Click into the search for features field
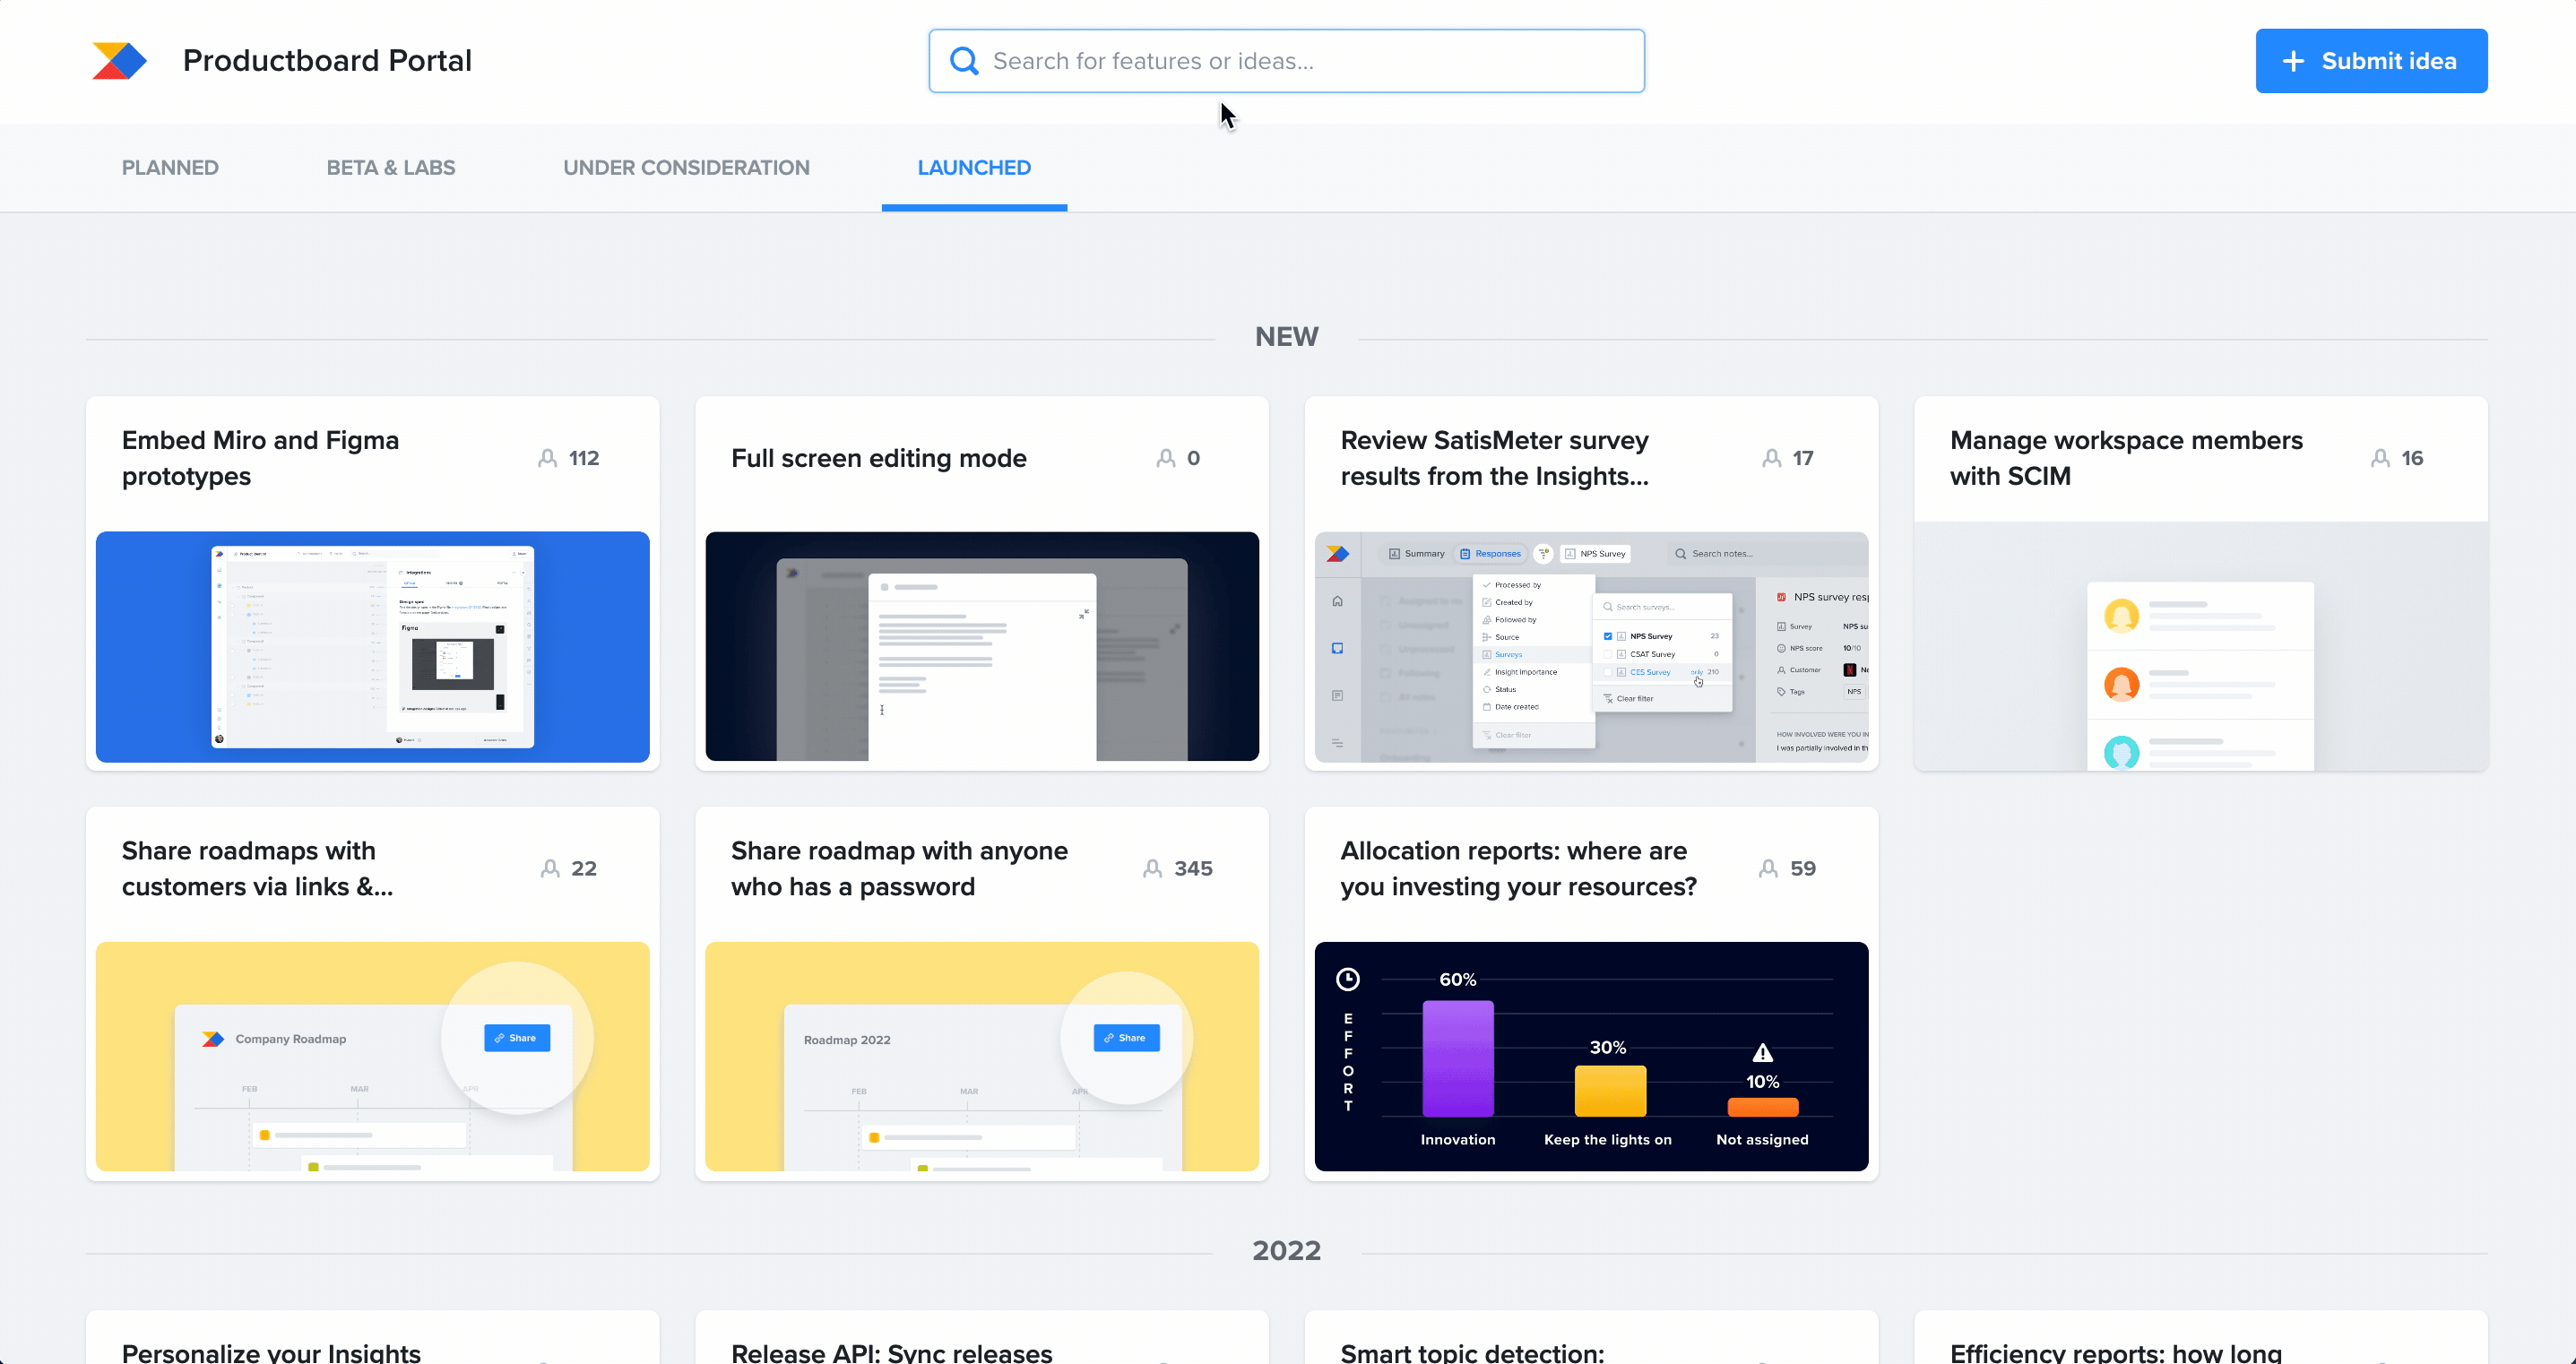This screenshot has width=2576, height=1364. coord(1286,60)
